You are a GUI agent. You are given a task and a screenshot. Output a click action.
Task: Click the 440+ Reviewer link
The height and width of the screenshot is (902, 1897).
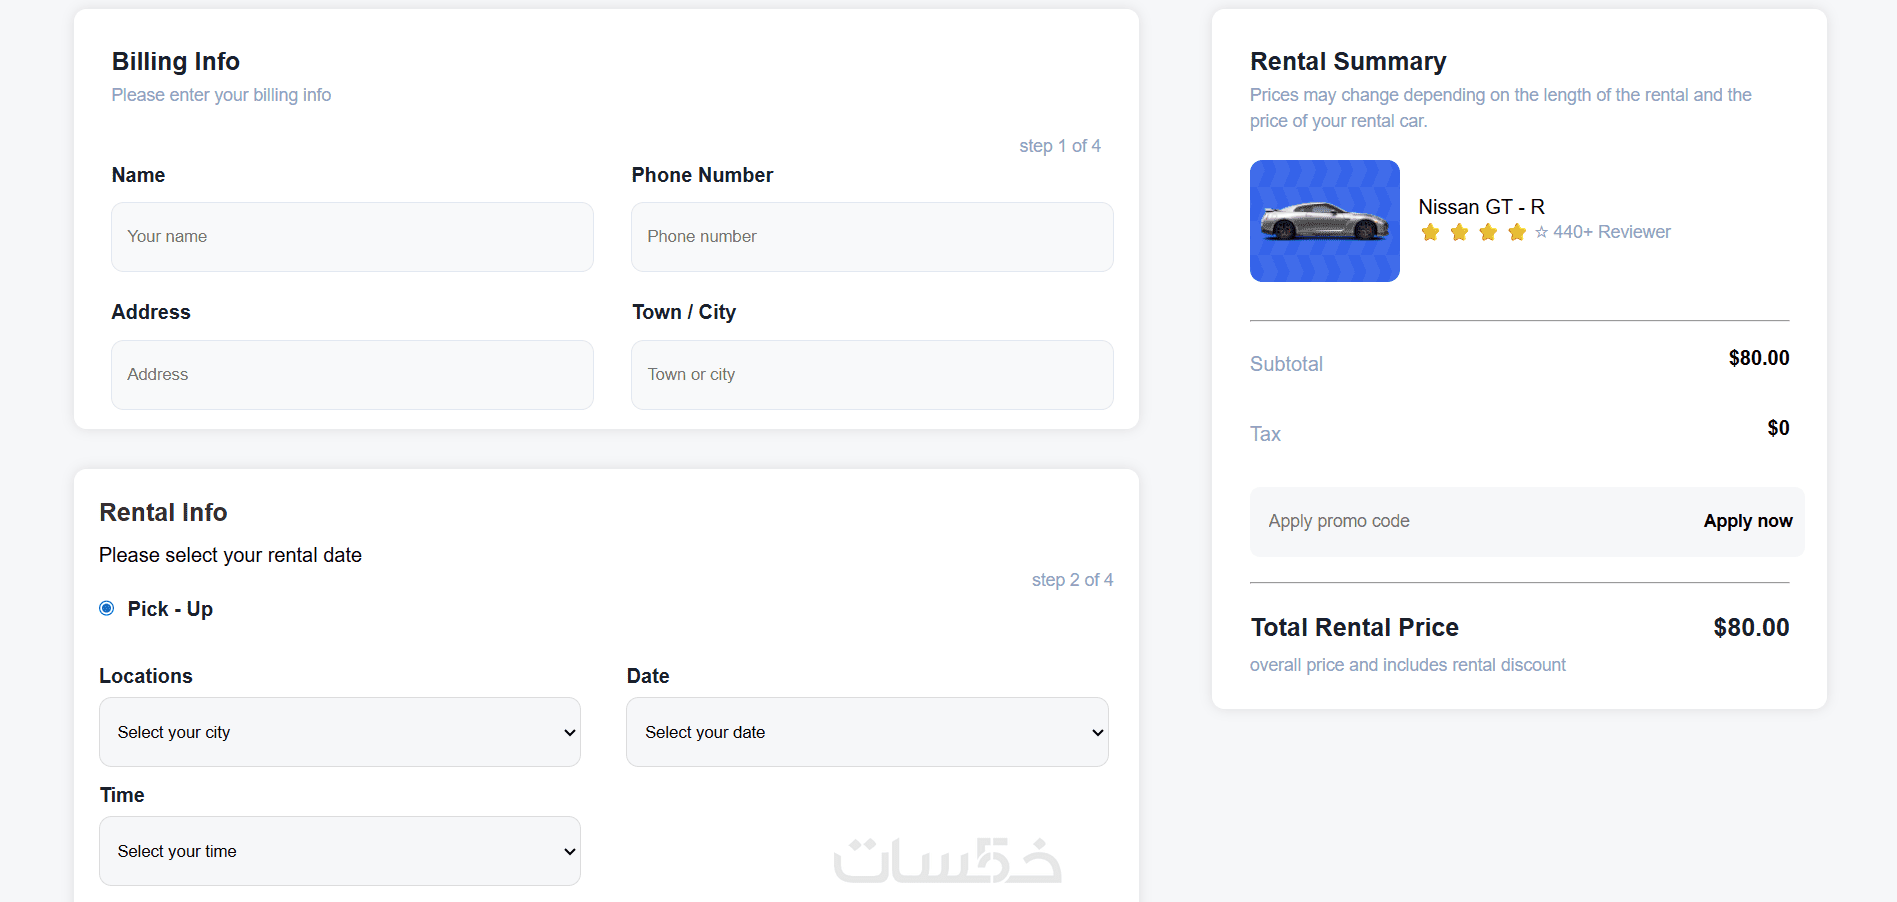click(1611, 232)
